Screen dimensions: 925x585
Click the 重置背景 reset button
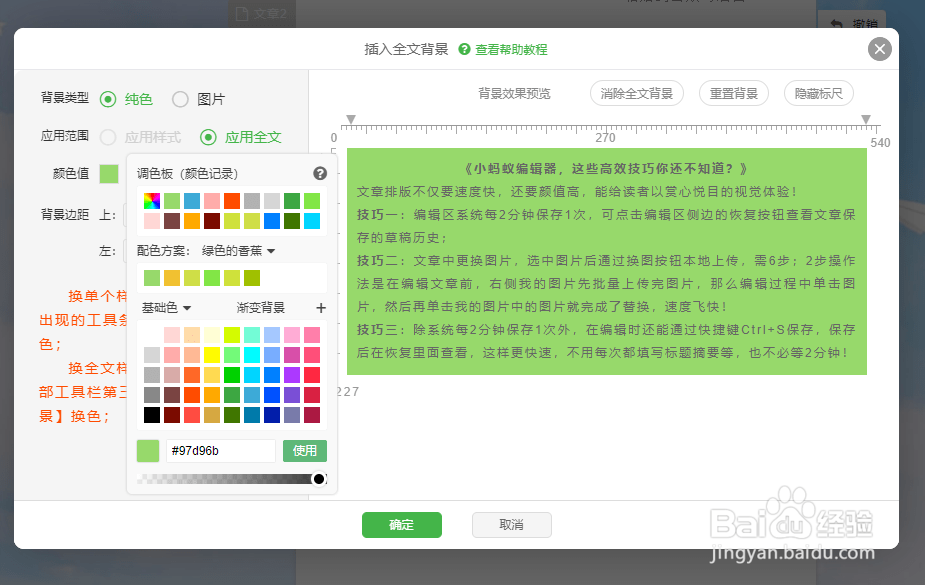click(734, 93)
